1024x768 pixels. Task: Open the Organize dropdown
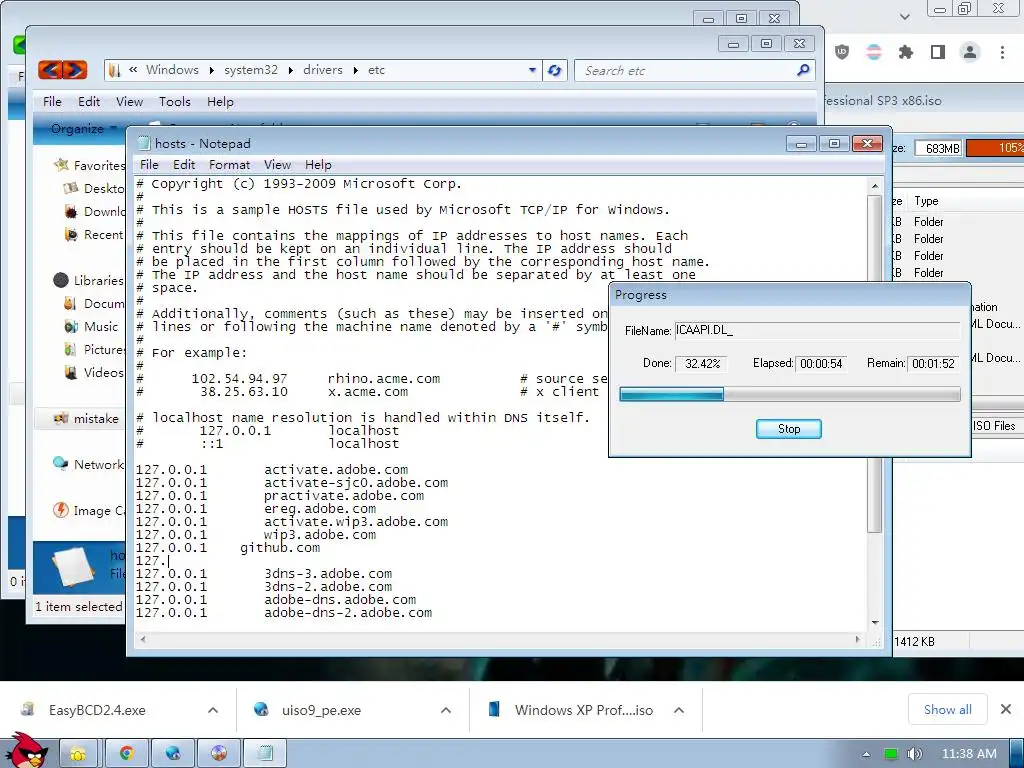pyautogui.click(x=84, y=129)
